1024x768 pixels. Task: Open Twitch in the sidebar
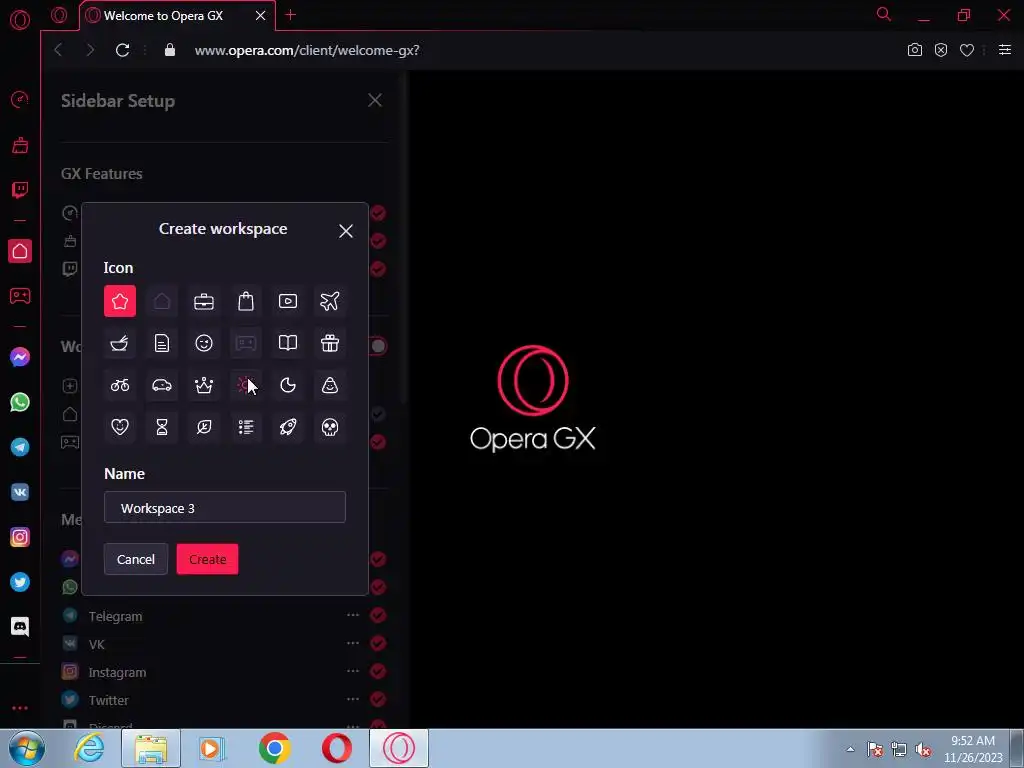(20, 190)
